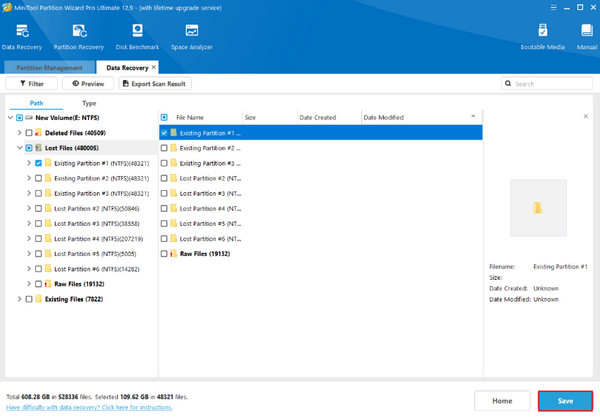The height and width of the screenshot is (418, 600).
Task: Click the Lost Files folder icon in tree
Action: [x=38, y=148]
